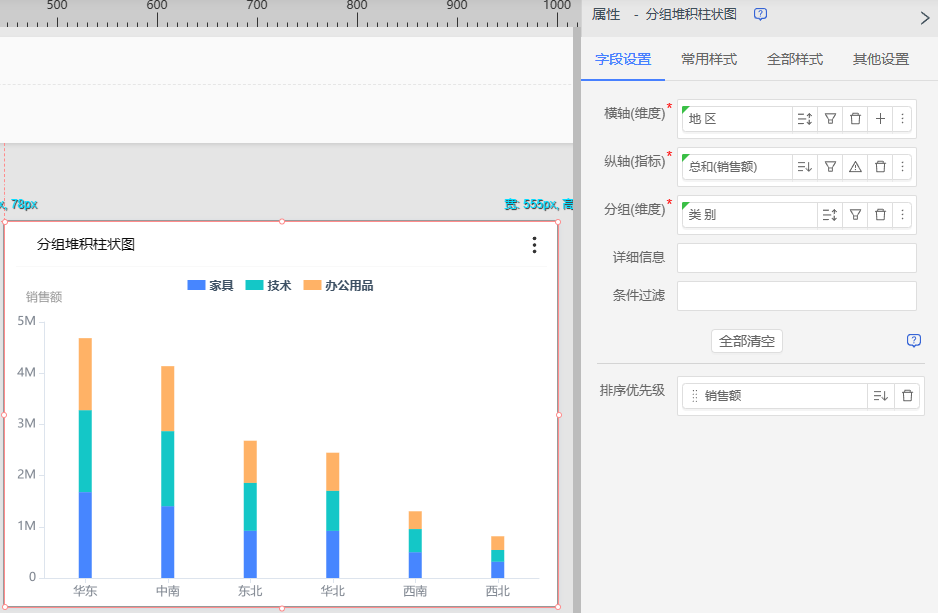Toggle the 办公用品 legend series
The width and height of the screenshot is (938, 613).
(338, 286)
